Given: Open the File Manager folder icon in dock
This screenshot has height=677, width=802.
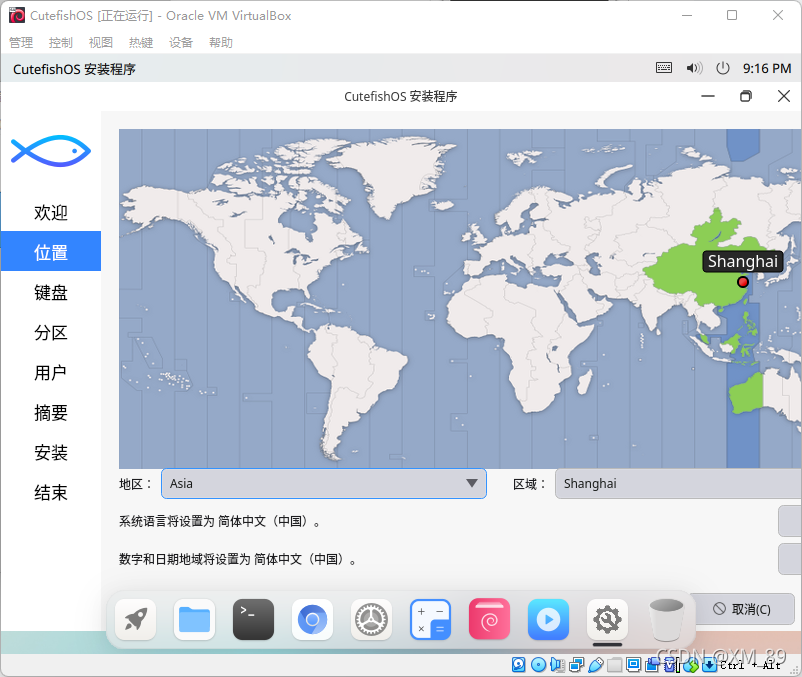Looking at the screenshot, I should [x=194, y=620].
